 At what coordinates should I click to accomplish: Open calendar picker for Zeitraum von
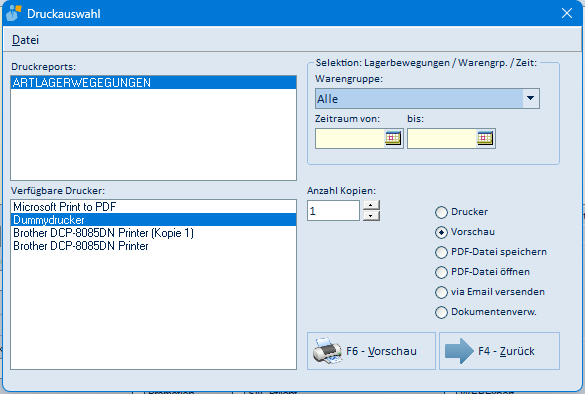[393, 138]
